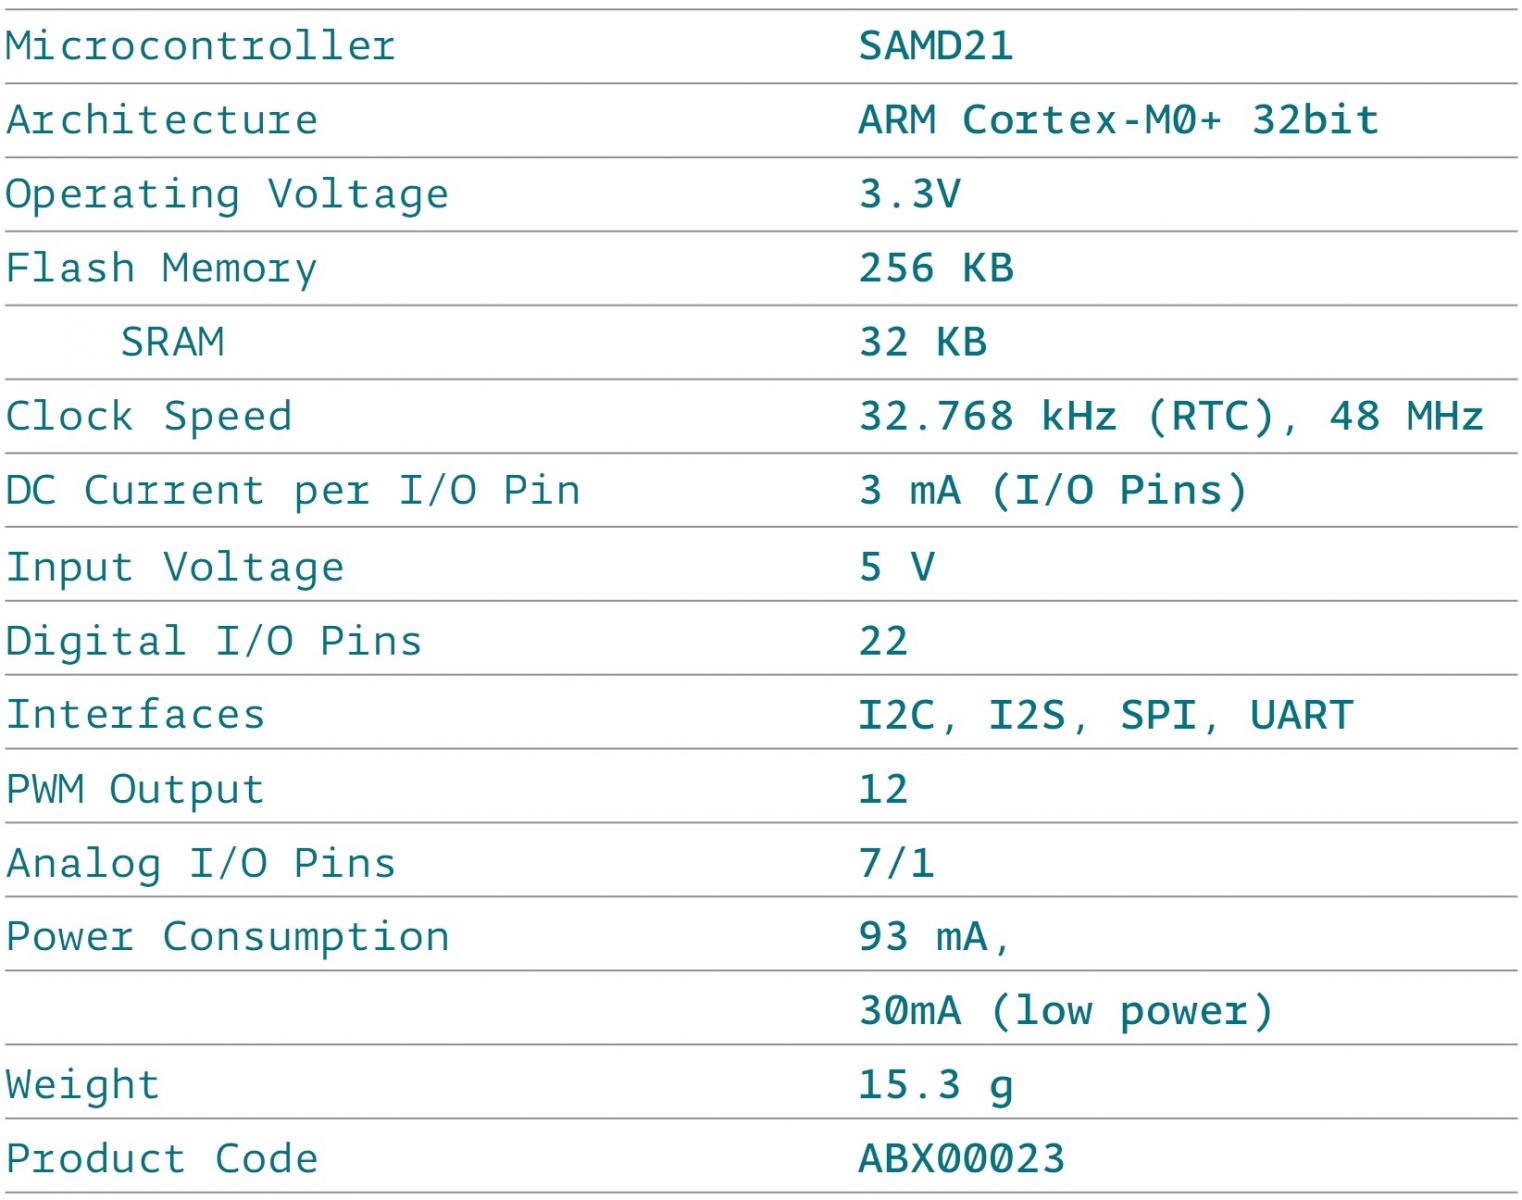Click the Clock Speed label
The height and width of the screenshot is (1200, 1522).
149,416
